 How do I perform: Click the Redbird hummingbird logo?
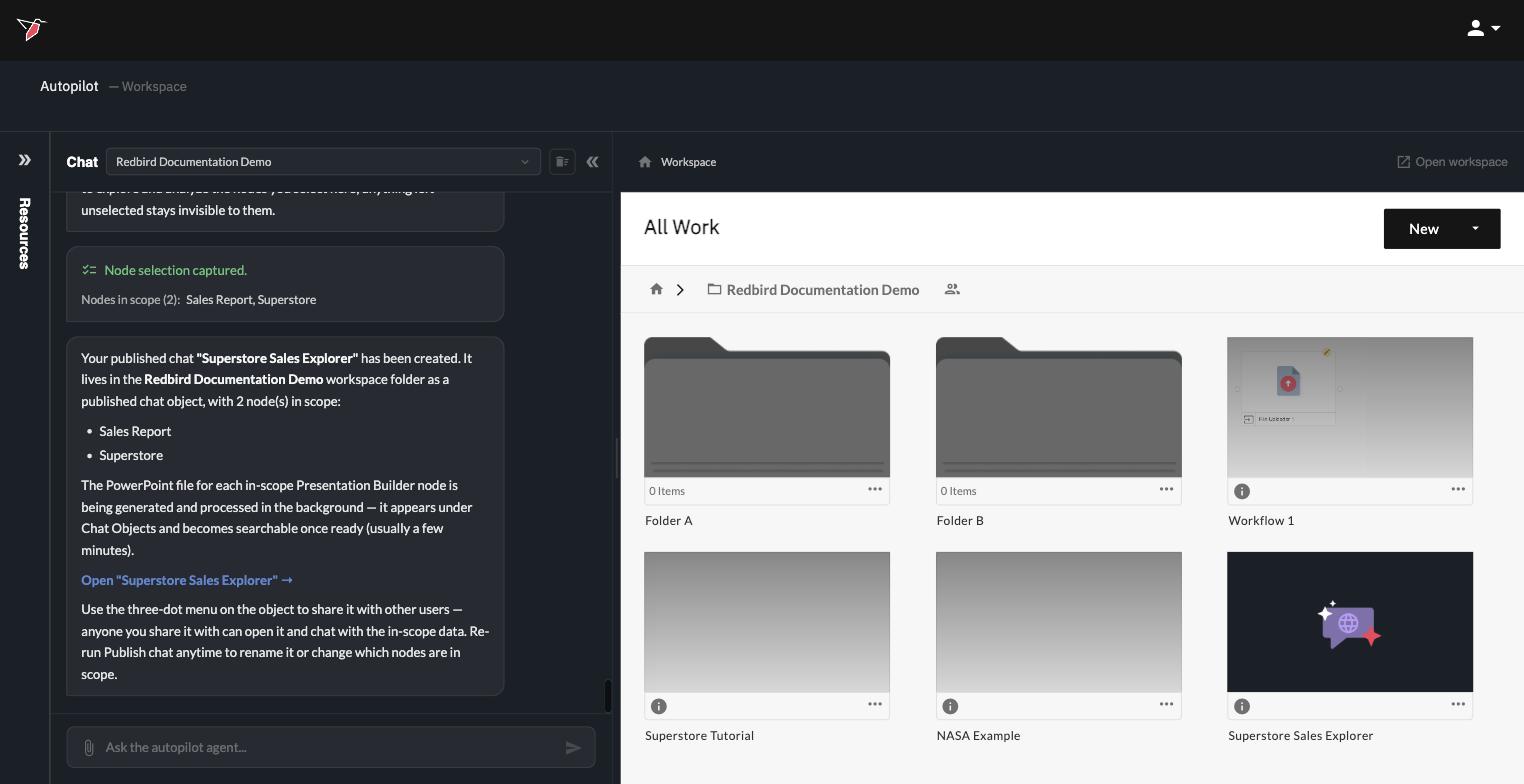click(x=31, y=29)
